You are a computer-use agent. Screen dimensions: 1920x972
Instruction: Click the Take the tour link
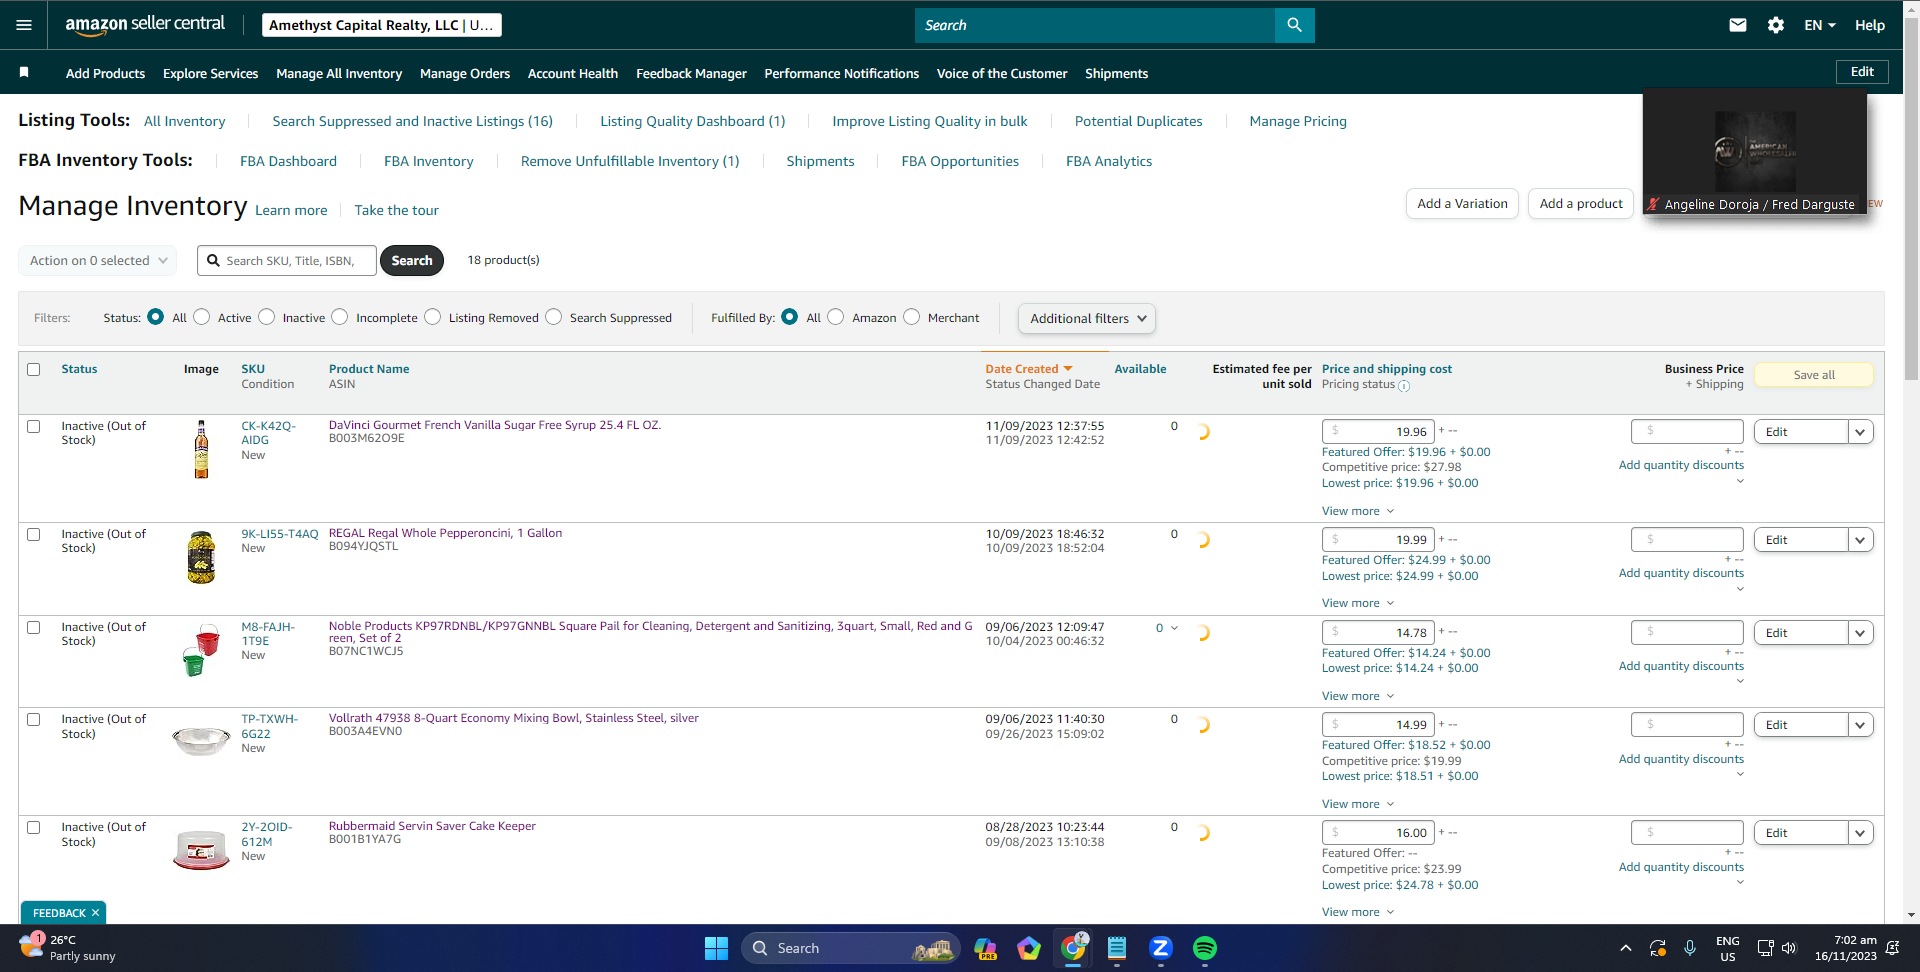(397, 210)
